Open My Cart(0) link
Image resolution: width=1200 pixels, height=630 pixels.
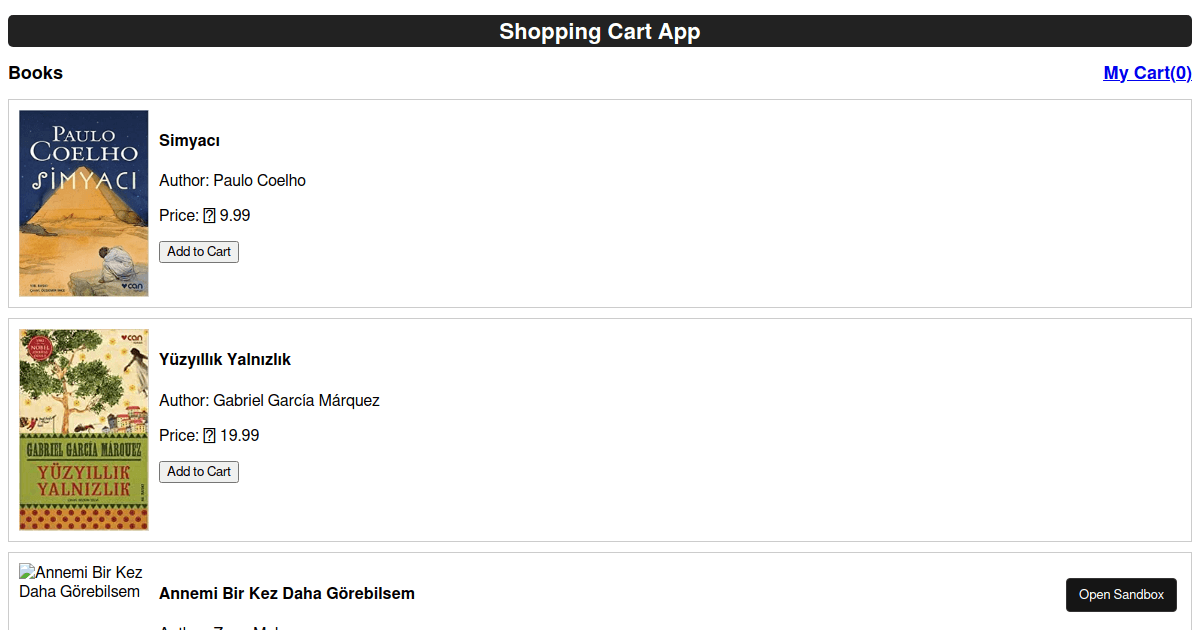pos(1147,72)
